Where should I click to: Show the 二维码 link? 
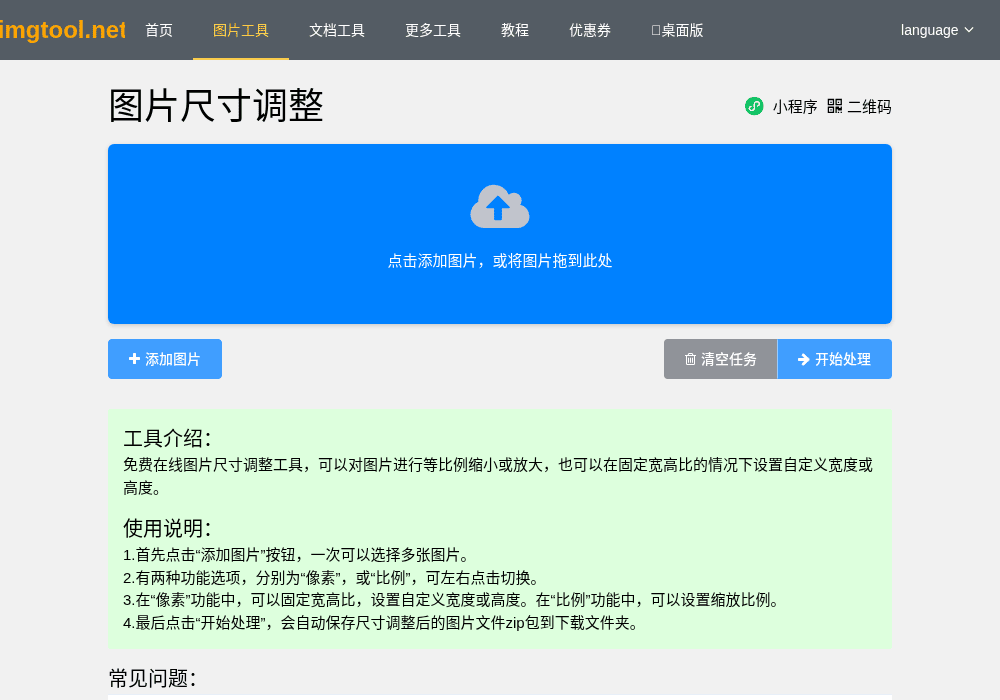click(869, 106)
